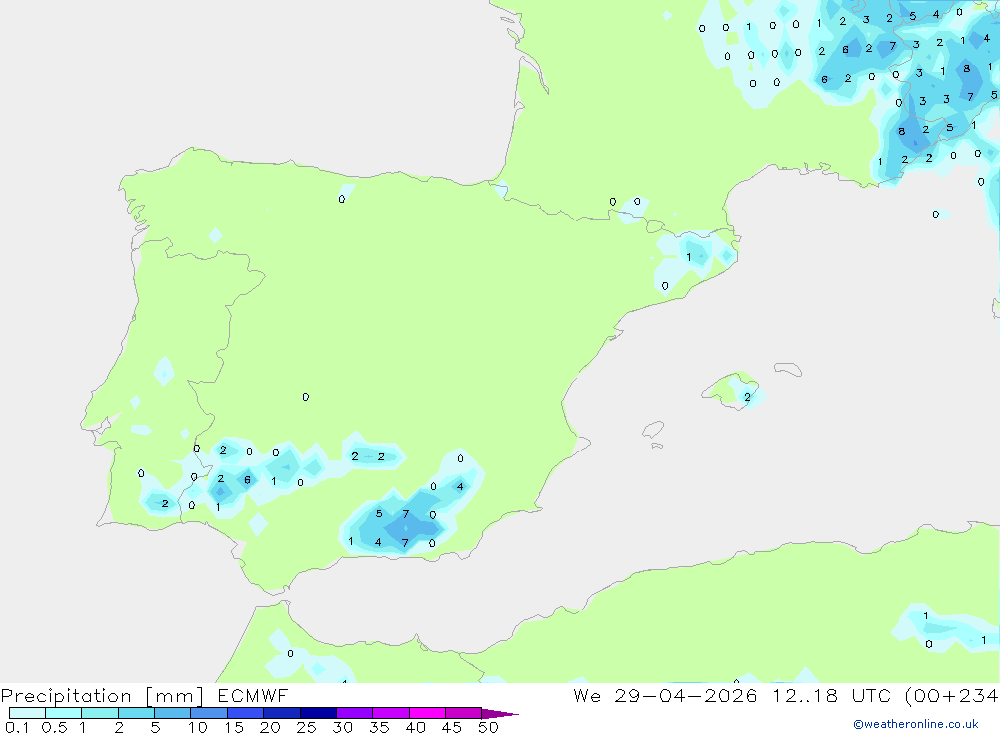Click the 40–45 mm legend color swatch

[x=427, y=713]
